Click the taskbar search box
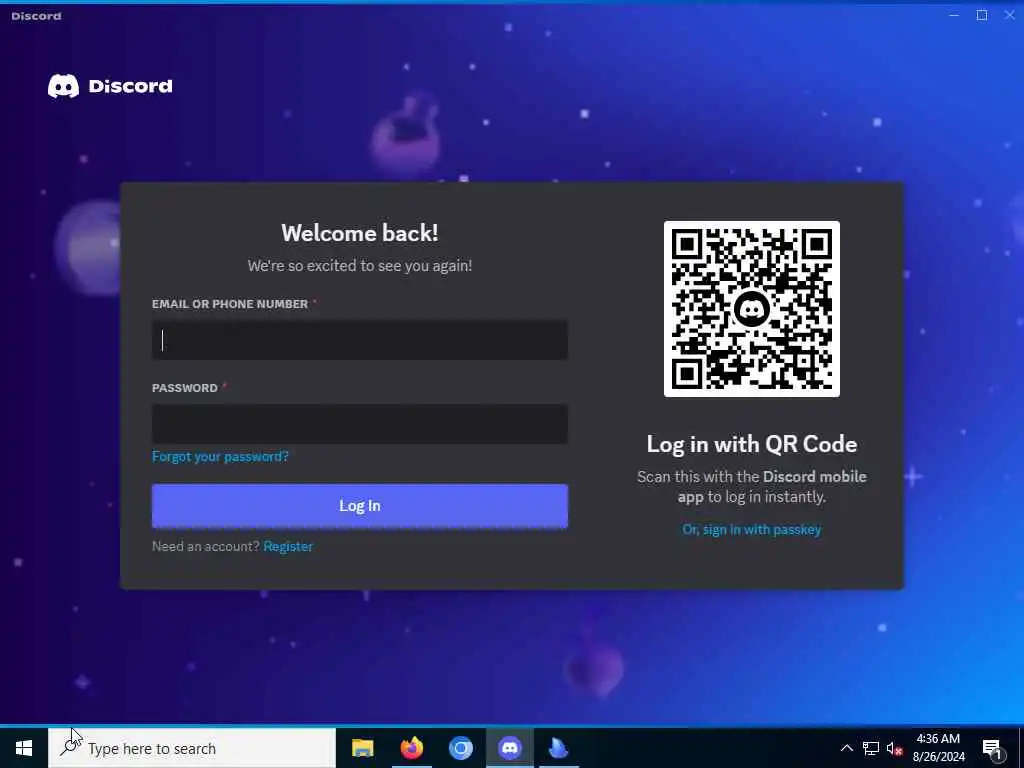Image resolution: width=1024 pixels, height=768 pixels. [192, 748]
